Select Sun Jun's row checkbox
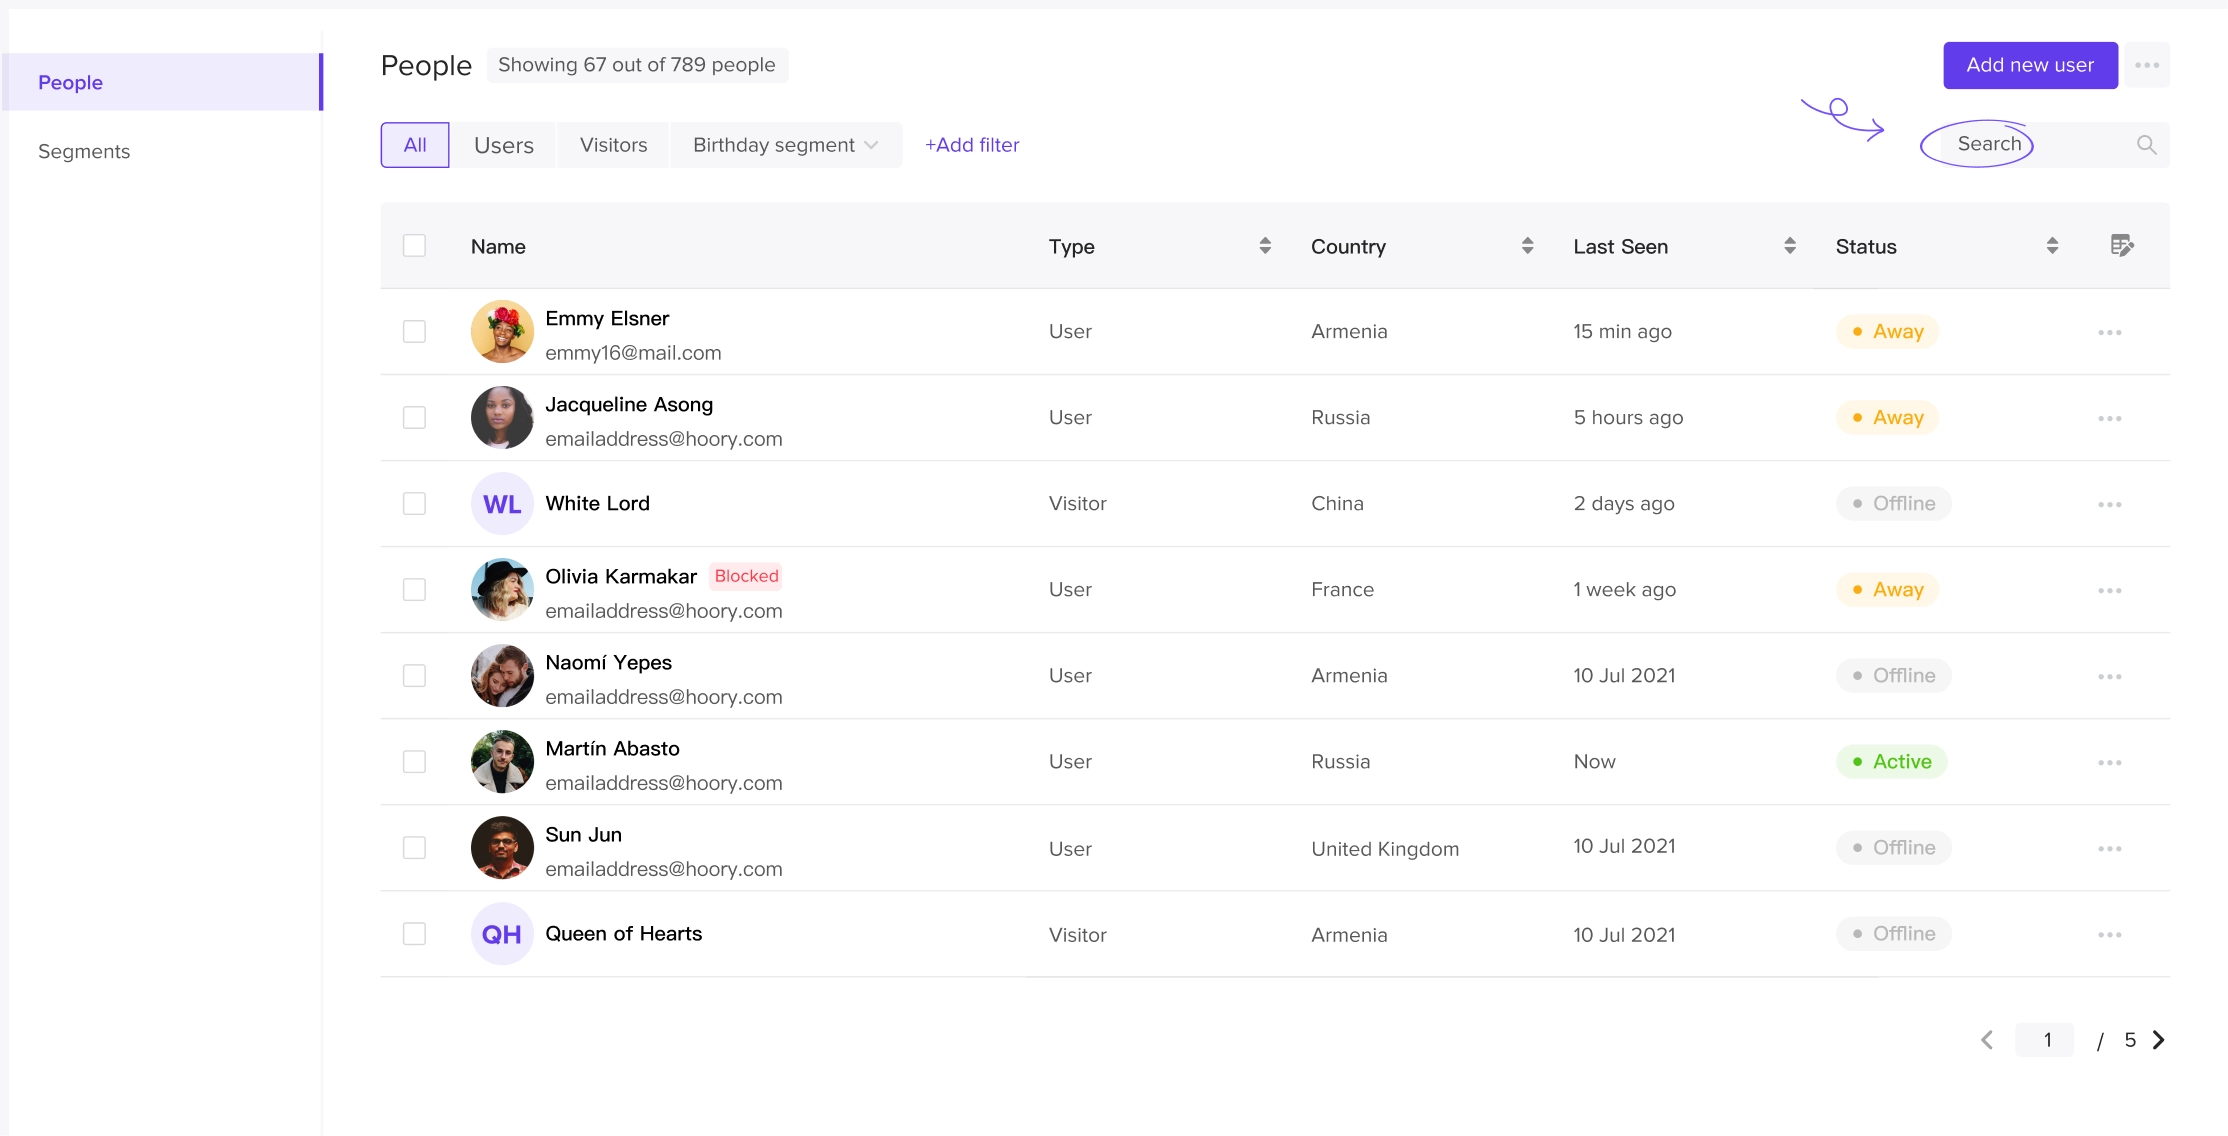Image resolution: width=2228 pixels, height=1136 pixels. pos(414,848)
